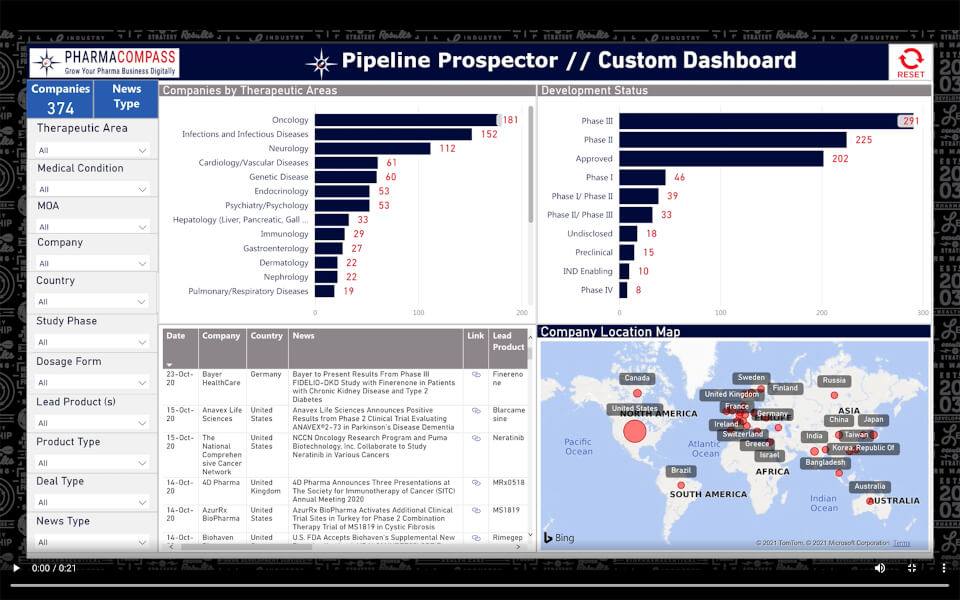Click the 'Bayer HealthCare' company cell

point(222,378)
